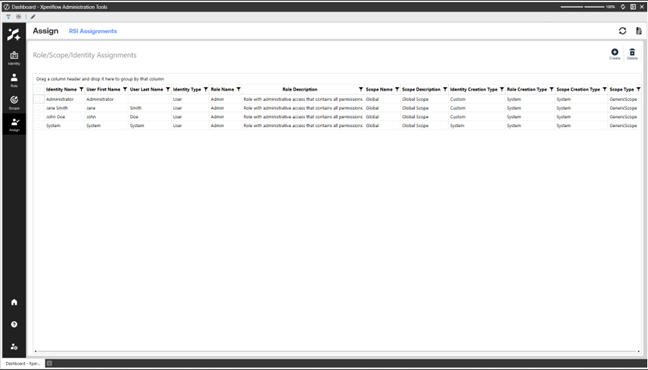Open filter for User First Name column
The height and width of the screenshot is (370, 648).
[125, 89]
